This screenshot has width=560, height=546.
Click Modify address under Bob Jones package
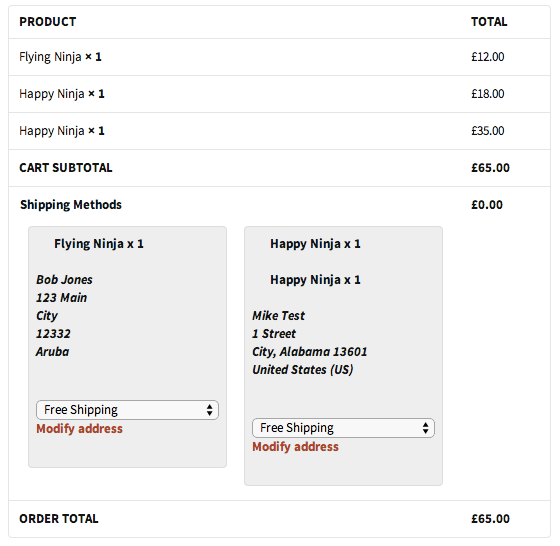point(79,429)
